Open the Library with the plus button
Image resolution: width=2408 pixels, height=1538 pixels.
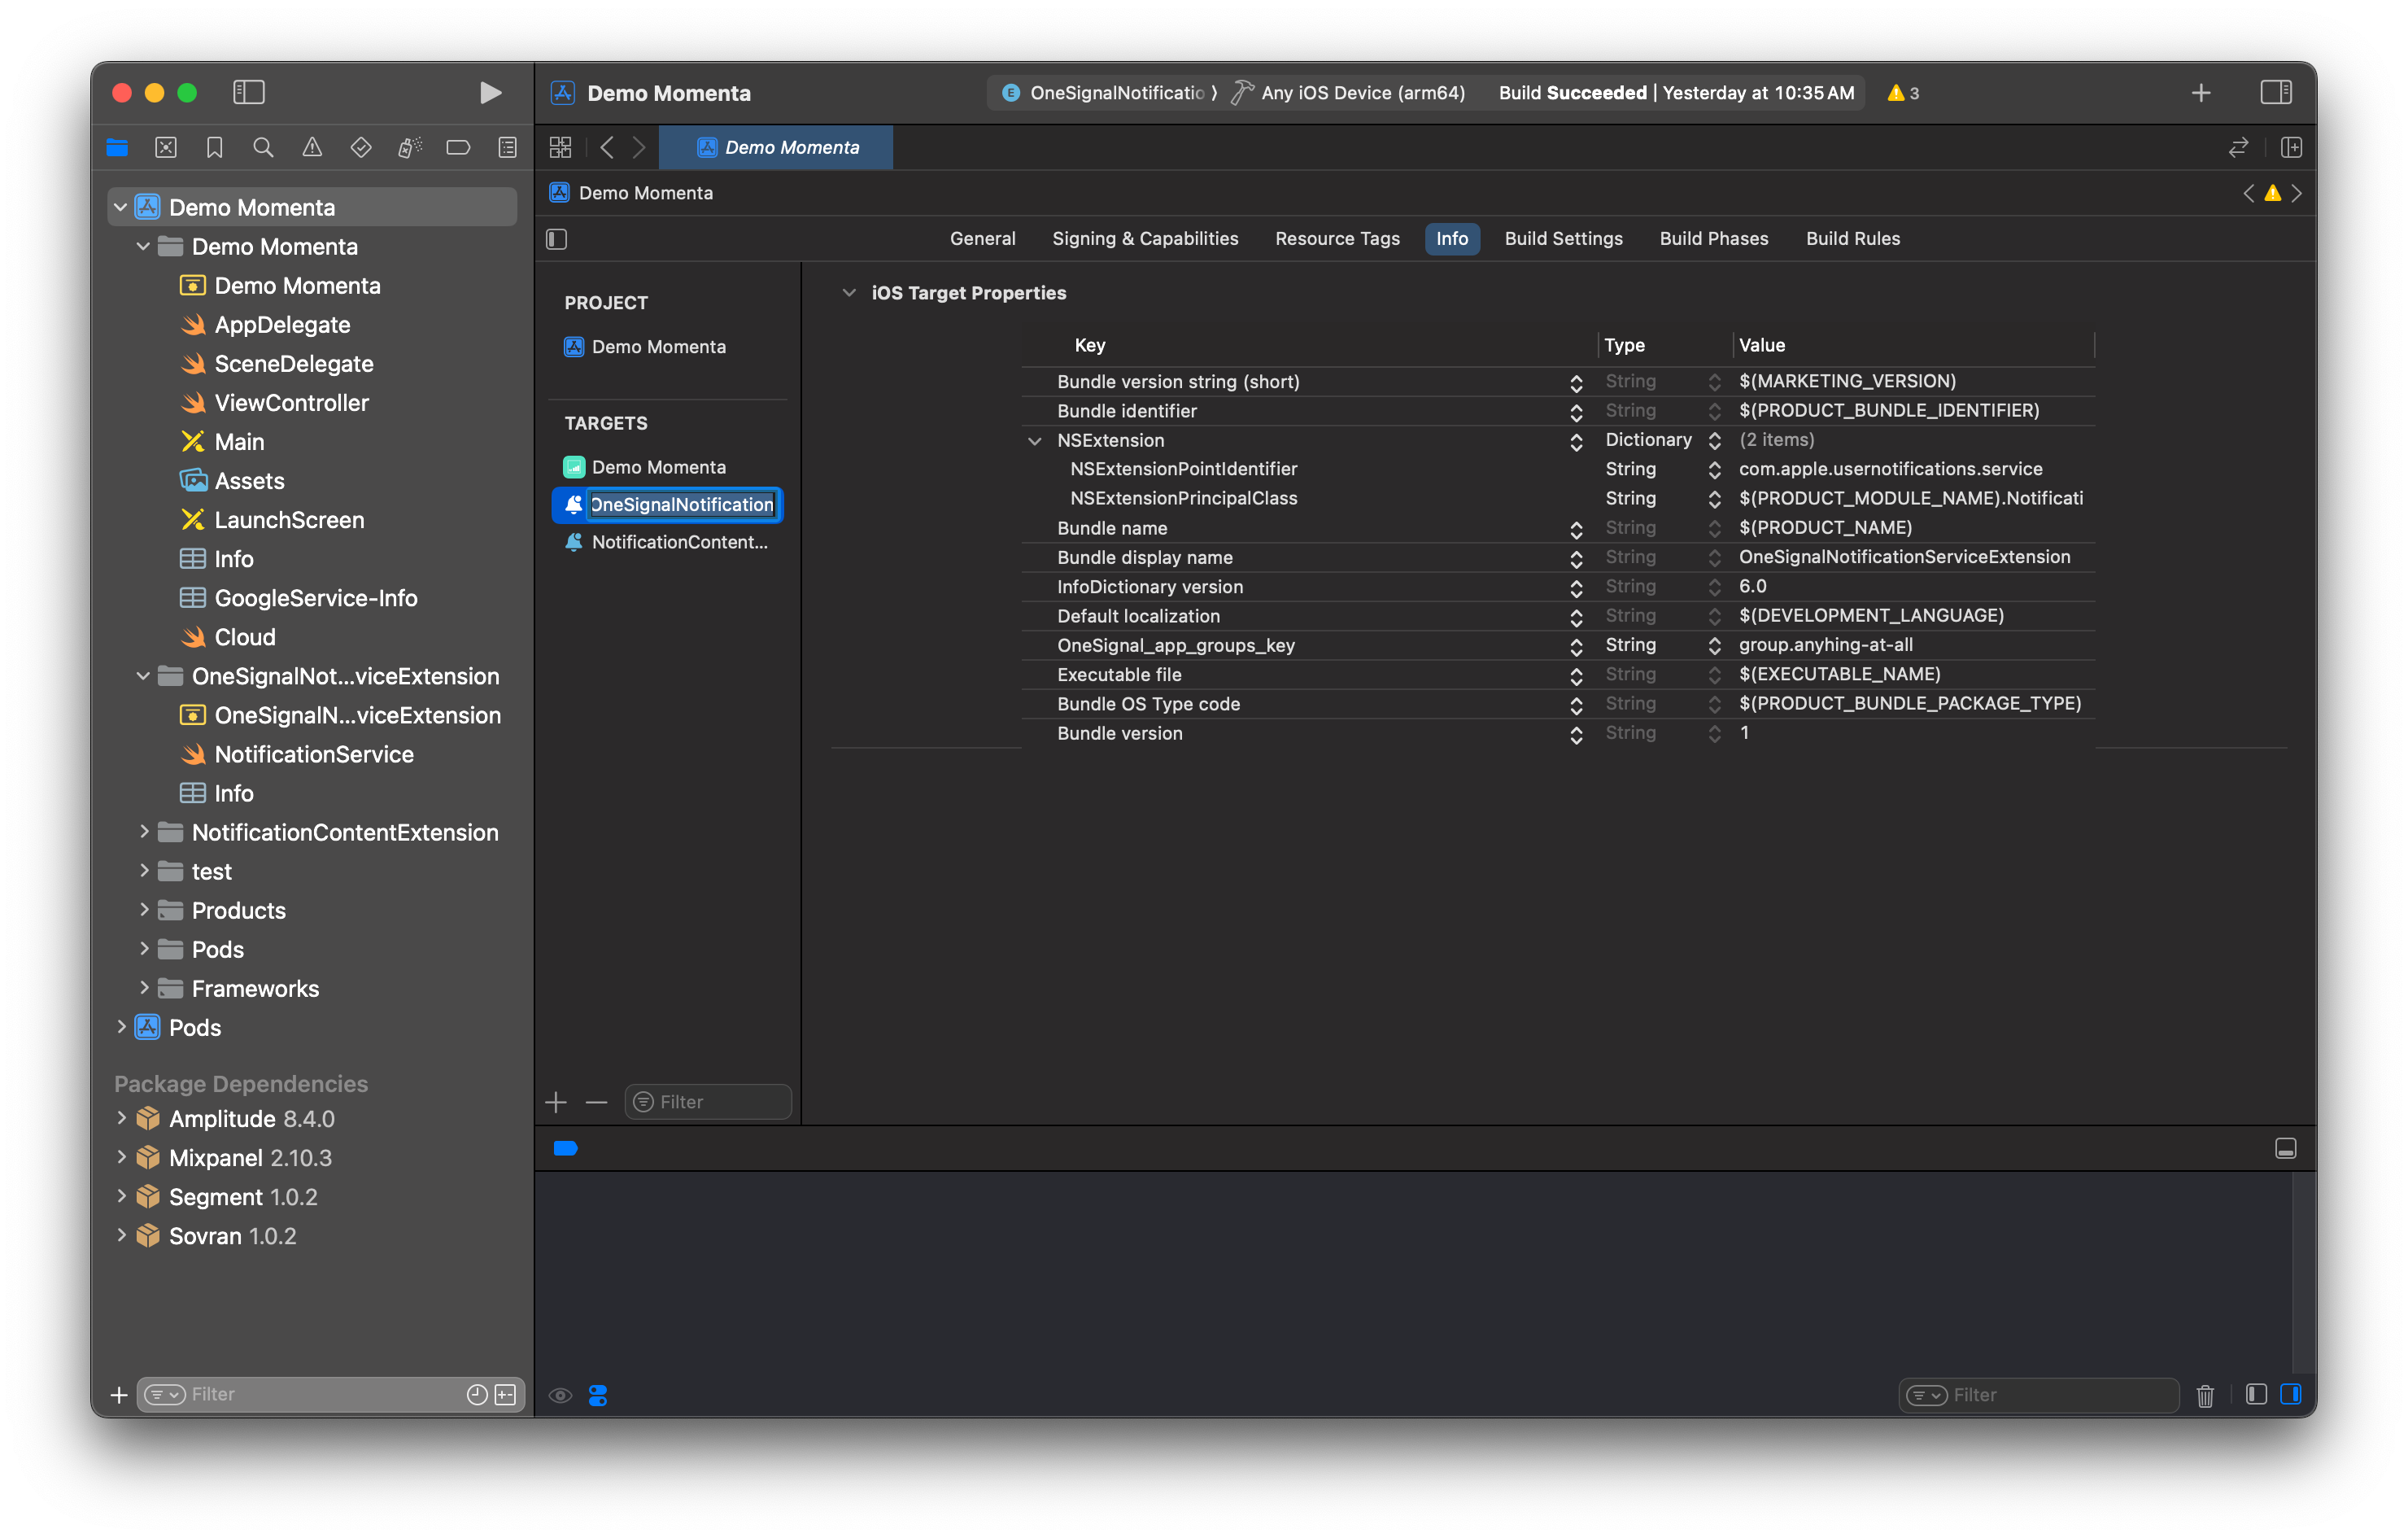(2201, 93)
